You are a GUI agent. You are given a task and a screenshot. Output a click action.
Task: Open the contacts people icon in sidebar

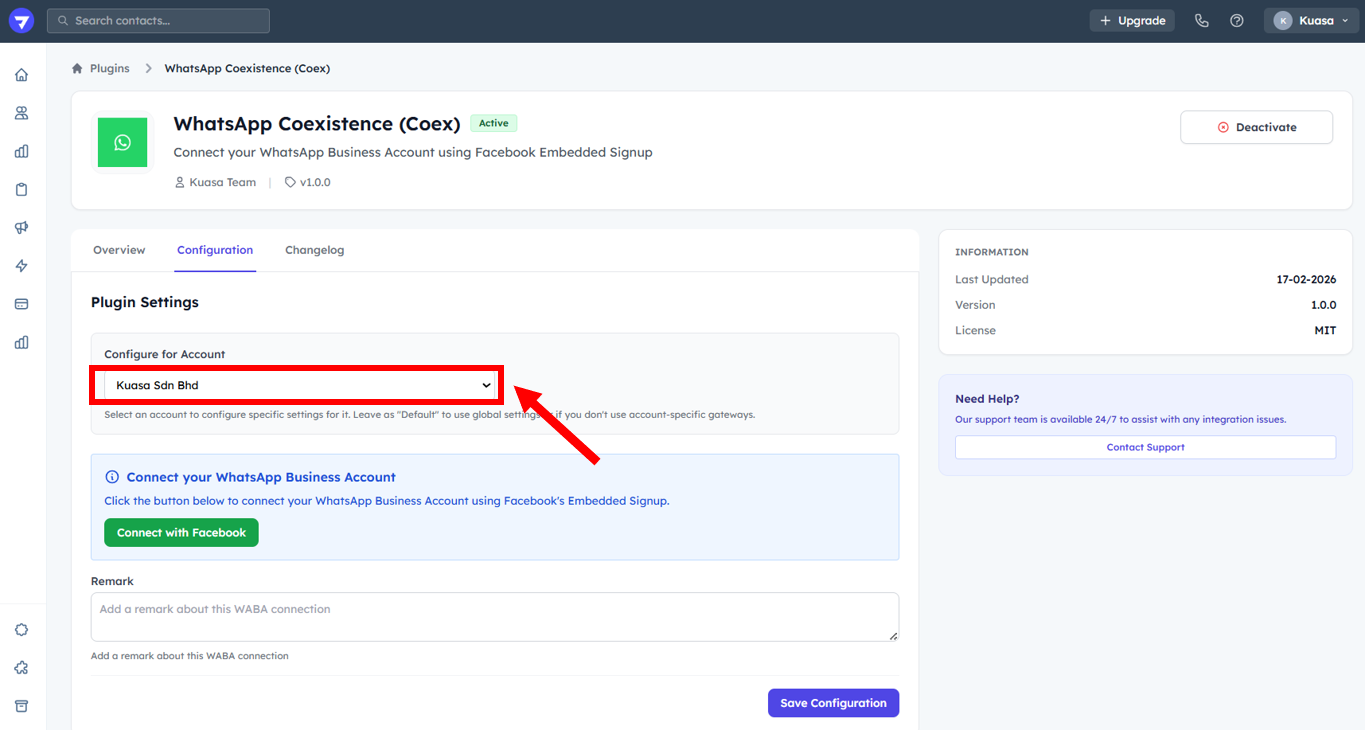point(21,113)
